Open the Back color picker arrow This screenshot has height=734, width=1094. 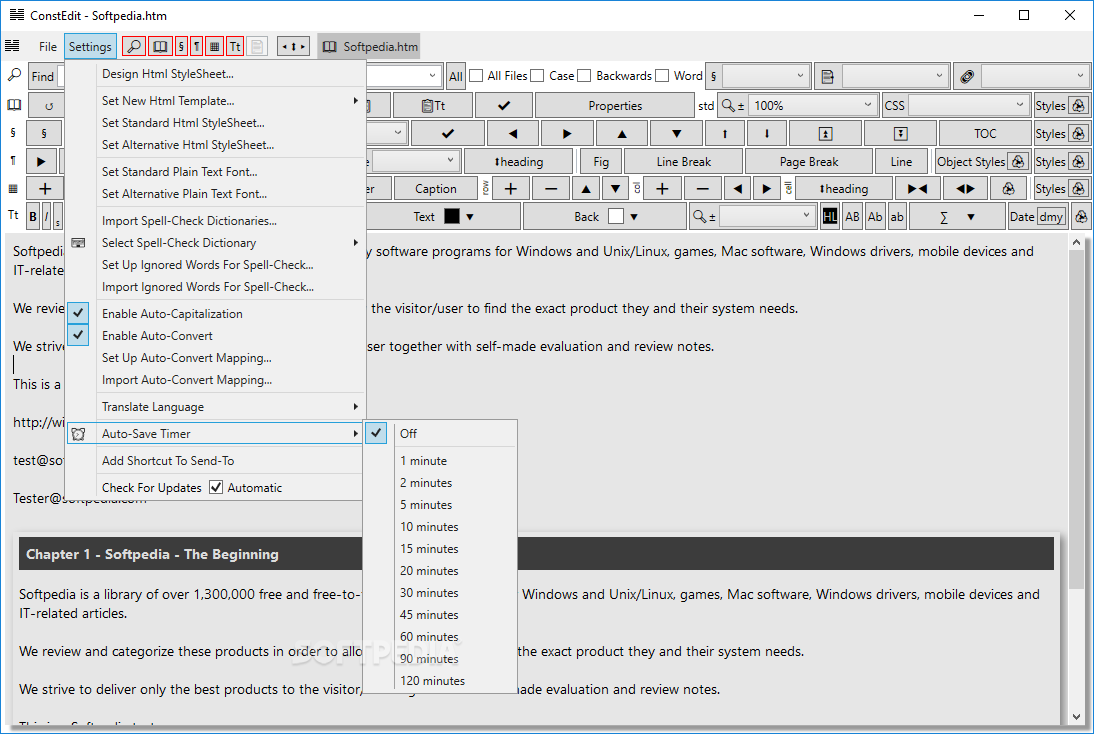click(634, 217)
